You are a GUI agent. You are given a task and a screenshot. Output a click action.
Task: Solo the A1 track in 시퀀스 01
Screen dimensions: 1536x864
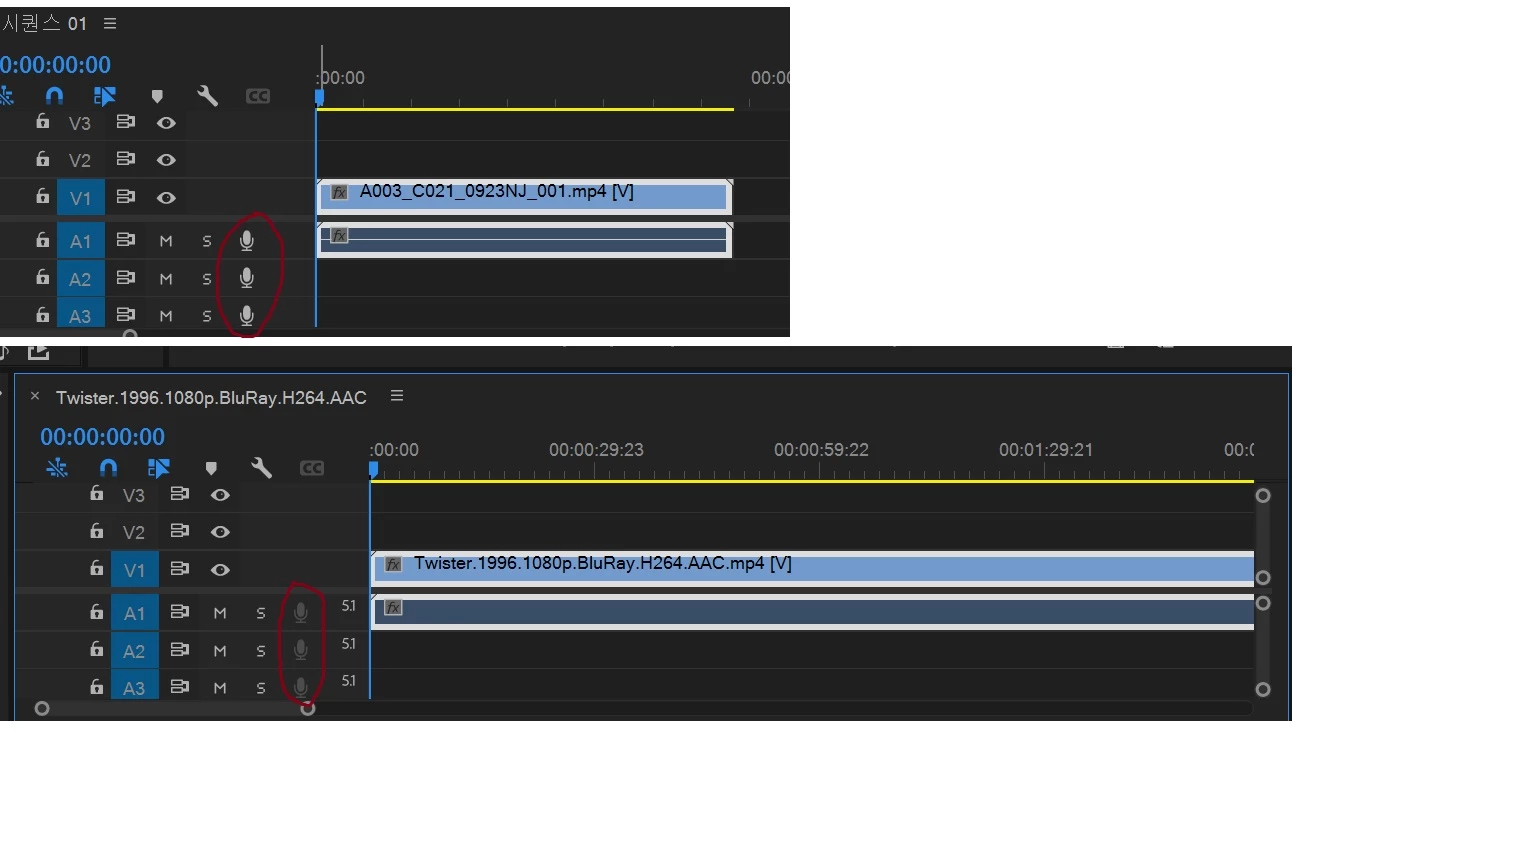(x=207, y=241)
